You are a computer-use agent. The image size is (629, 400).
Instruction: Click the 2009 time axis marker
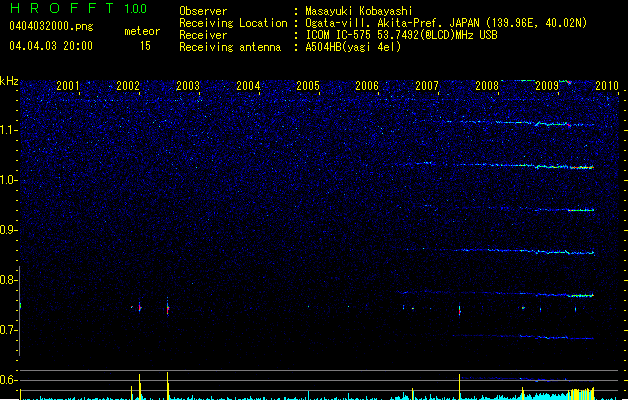coord(547,86)
